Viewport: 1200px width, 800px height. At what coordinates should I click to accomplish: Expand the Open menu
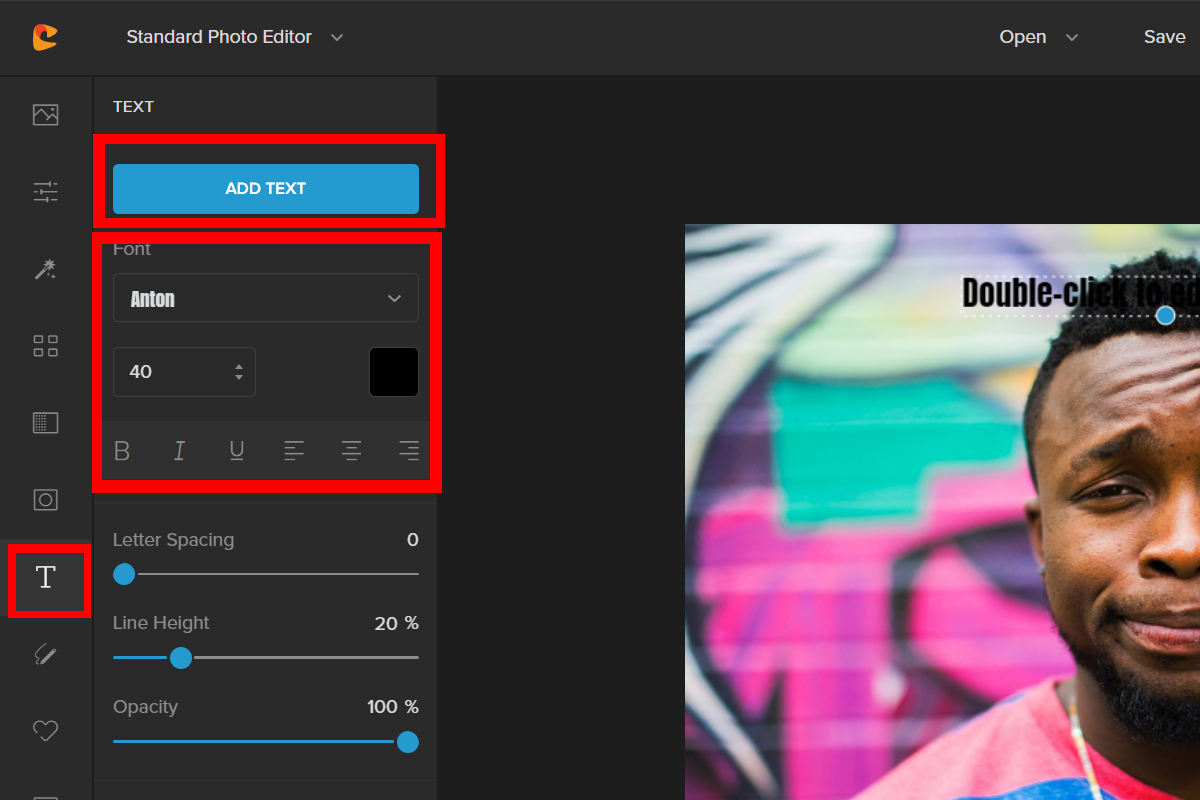pyautogui.click(x=1038, y=37)
